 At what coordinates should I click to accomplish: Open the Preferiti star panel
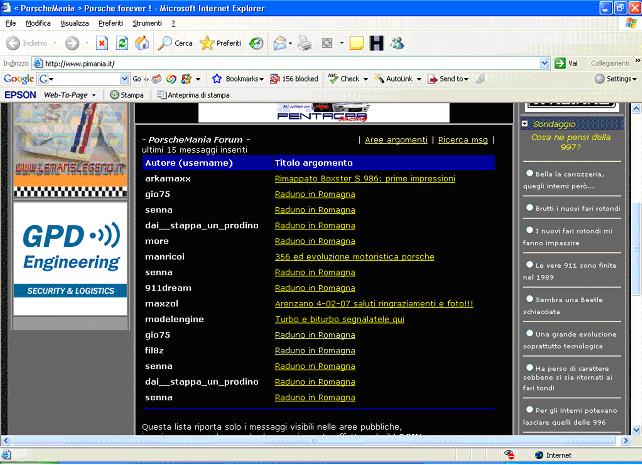pyautogui.click(x=221, y=43)
